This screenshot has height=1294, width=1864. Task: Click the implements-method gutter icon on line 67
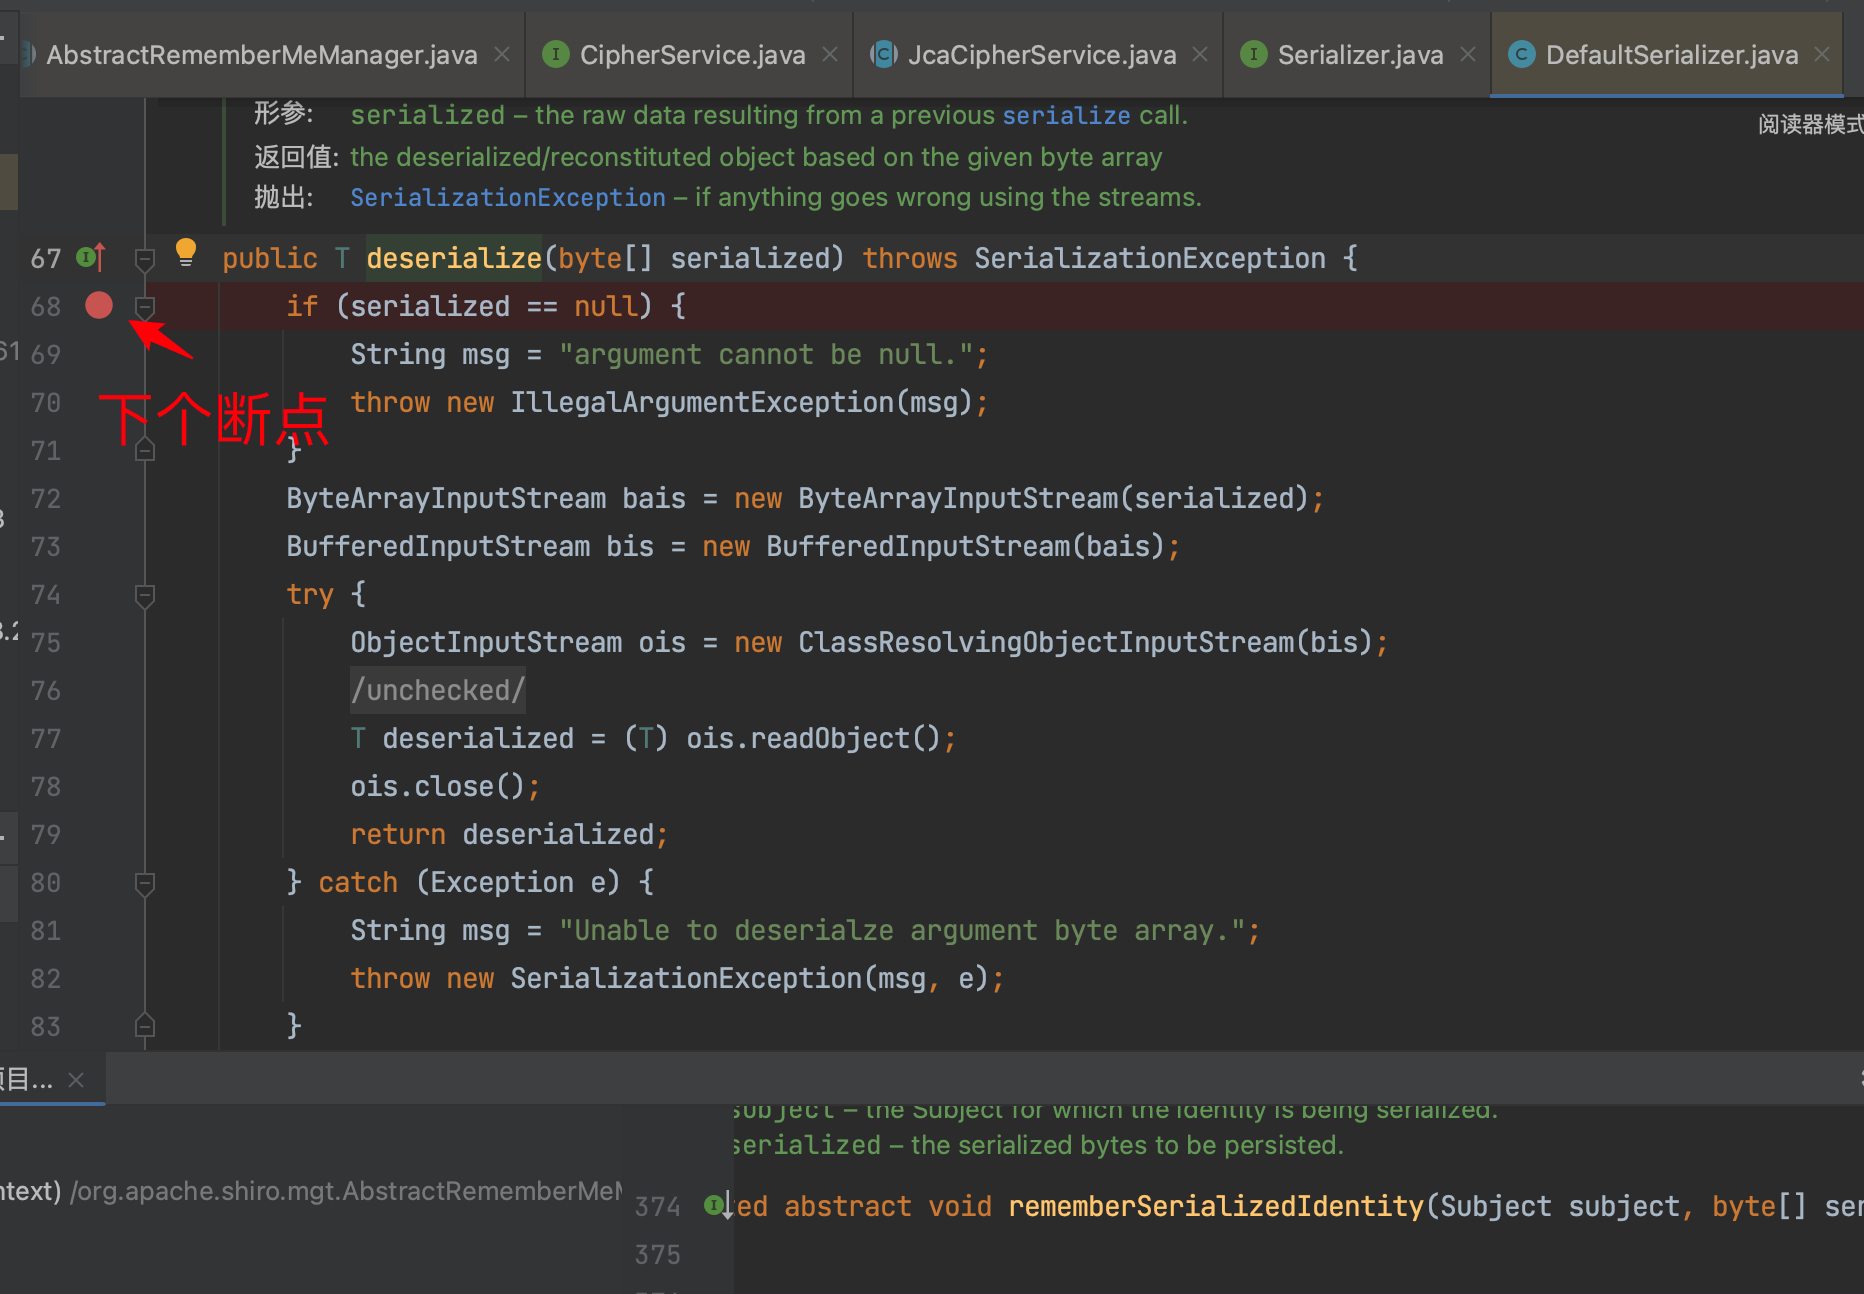pos(91,258)
